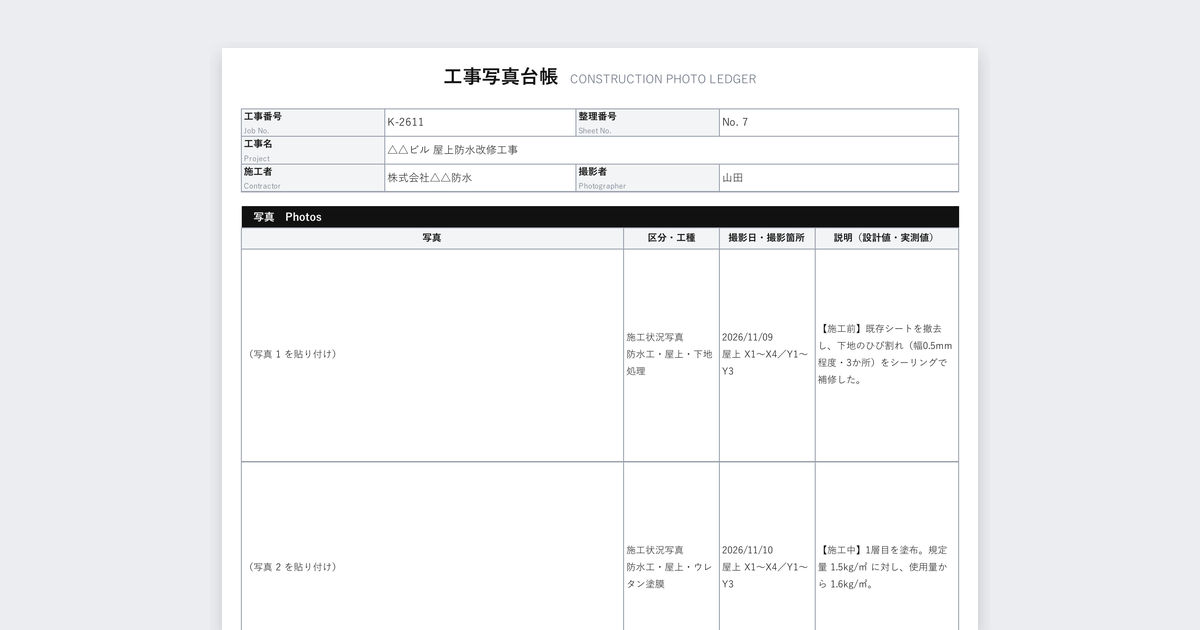The image size is (1200, 630).
Task: Click the job number value K-2611
Action: (406, 122)
